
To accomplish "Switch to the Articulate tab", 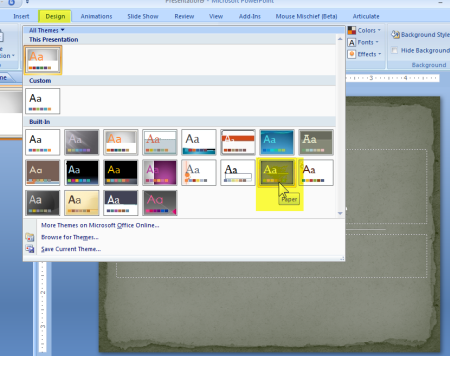I will point(366,16).
